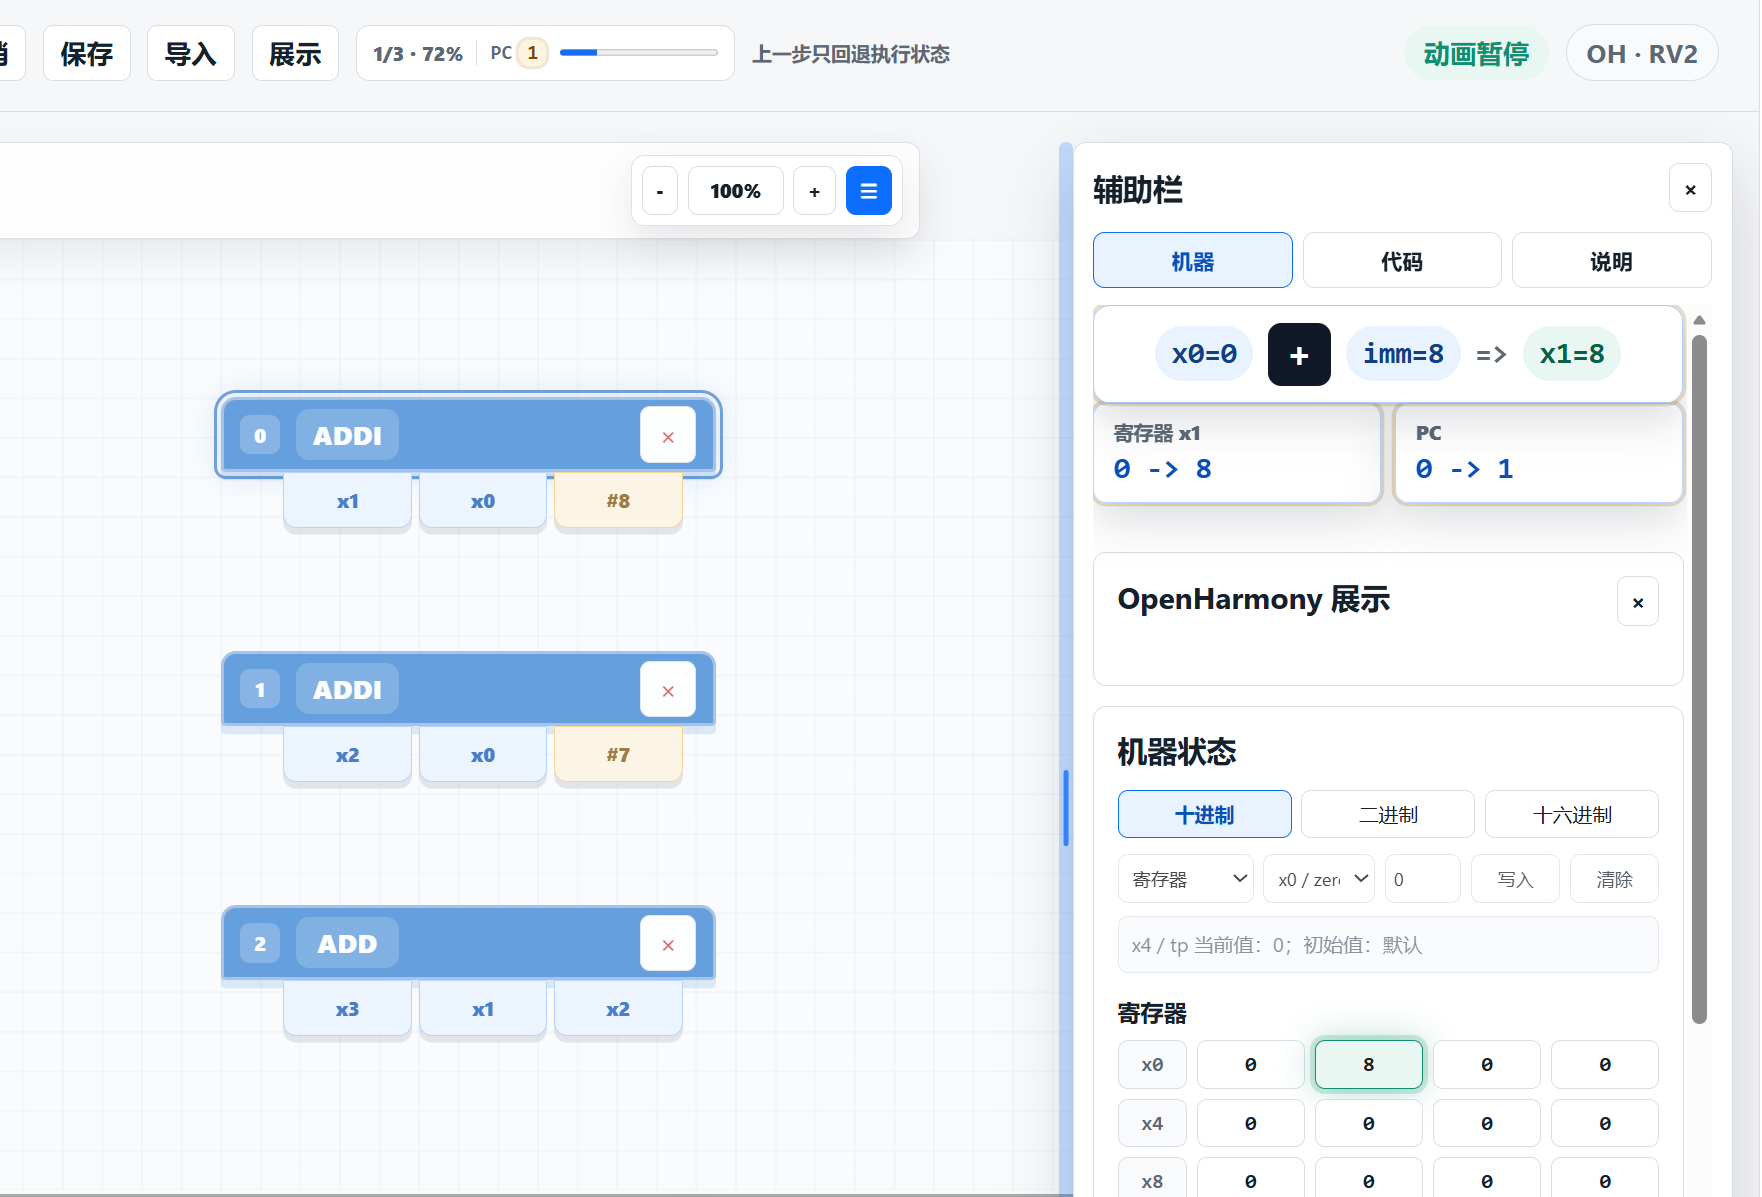Viewport: 1762px width, 1197px height.
Task: Select x1 operand of block 0
Action: tap(347, 501)
